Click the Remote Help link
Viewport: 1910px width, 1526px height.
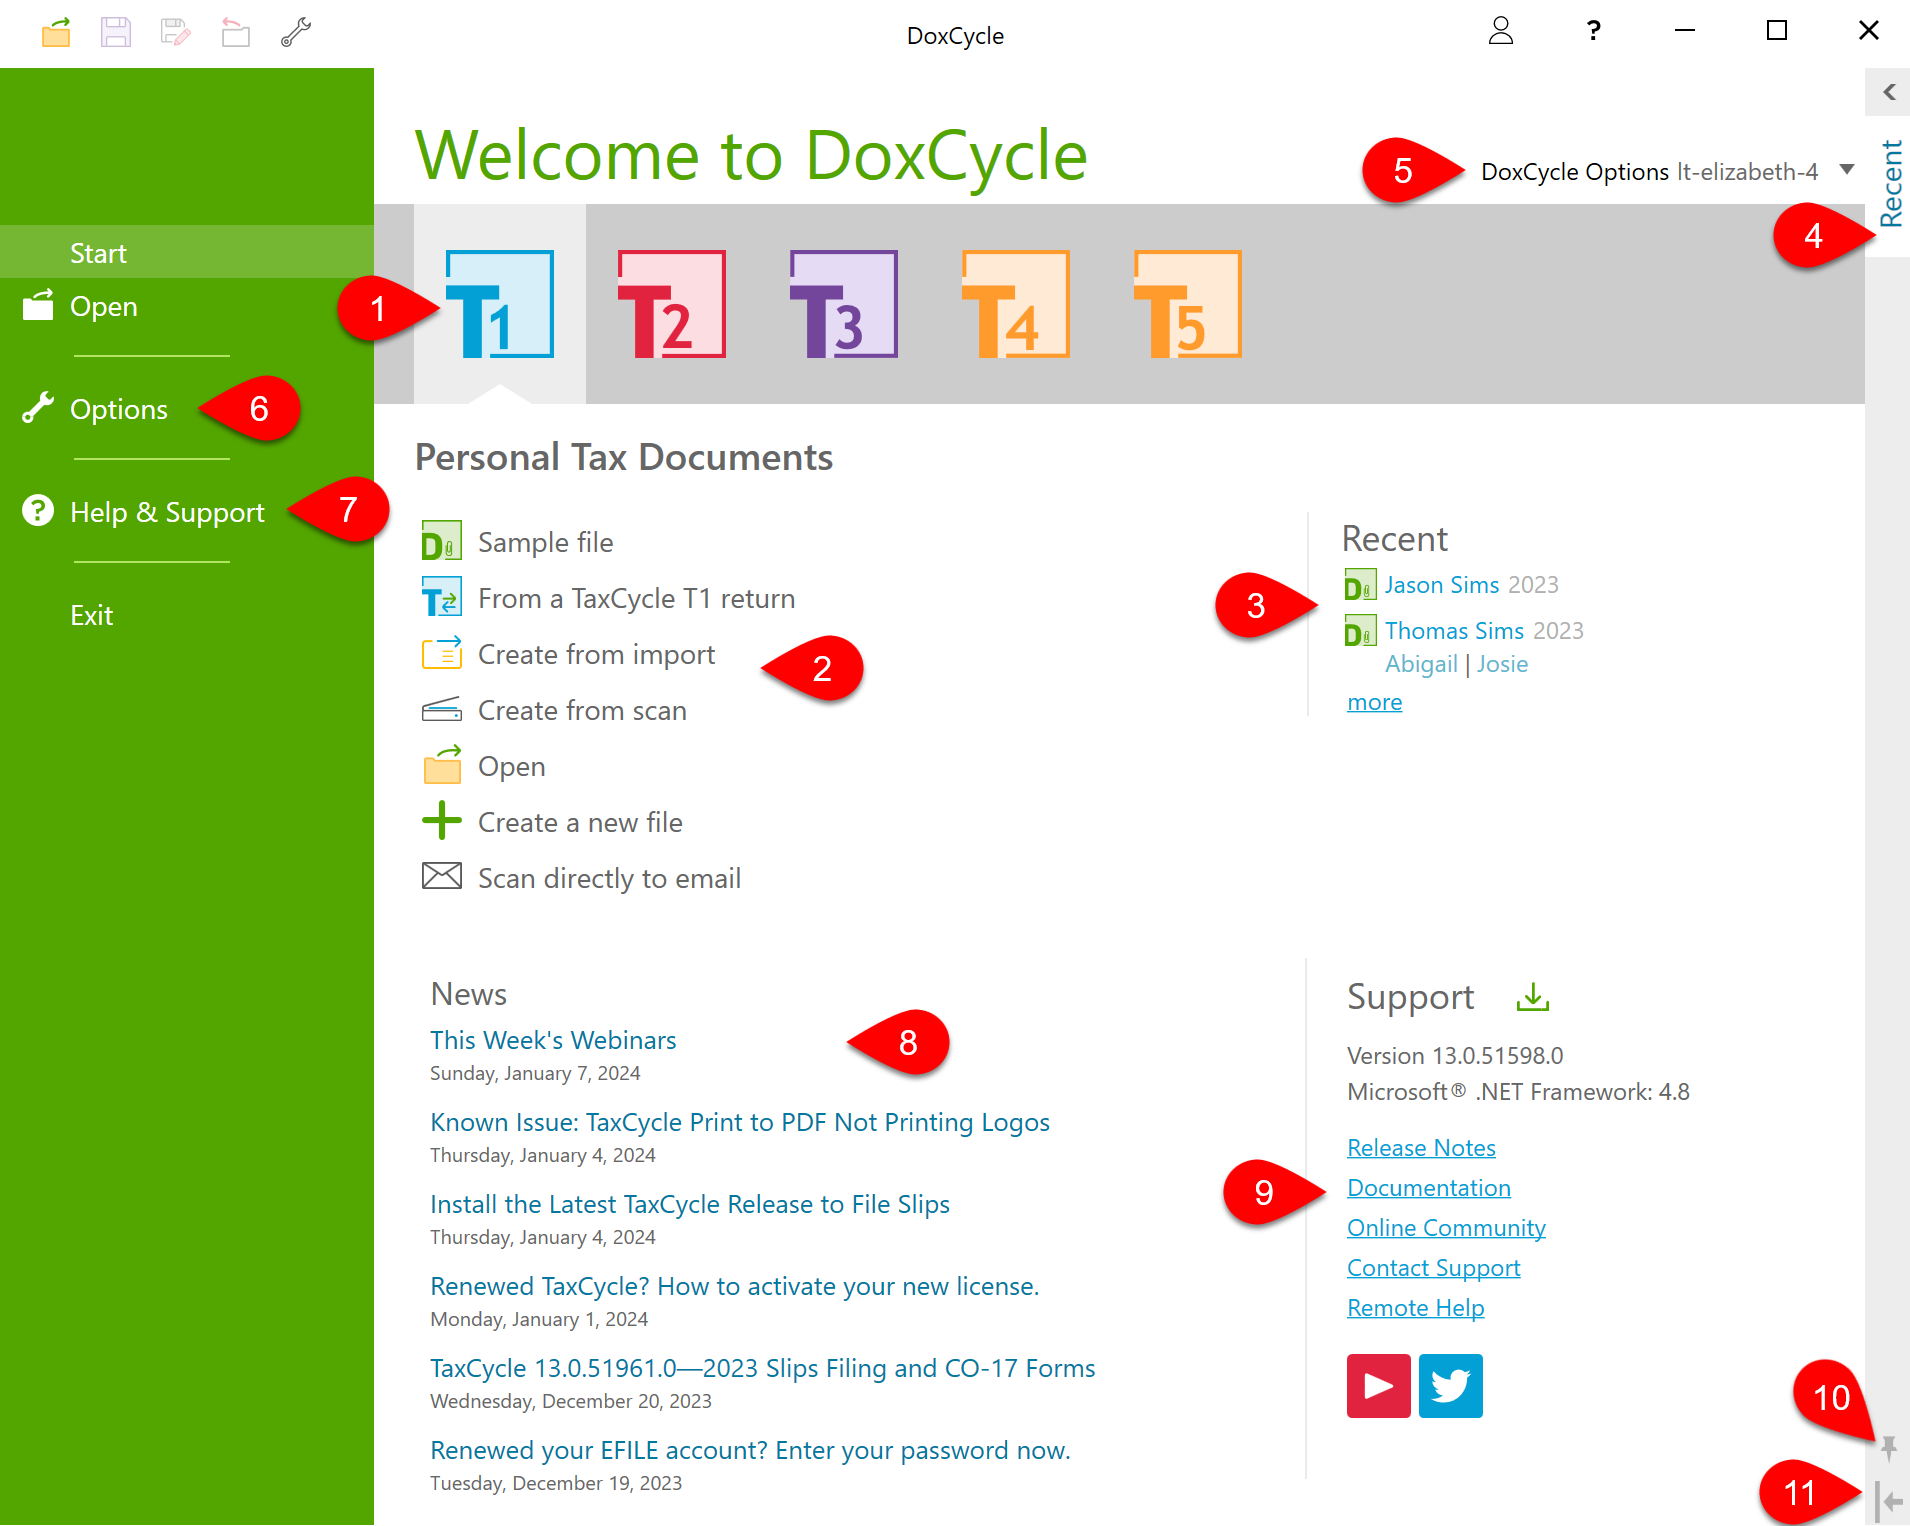coord(1415,1307)
